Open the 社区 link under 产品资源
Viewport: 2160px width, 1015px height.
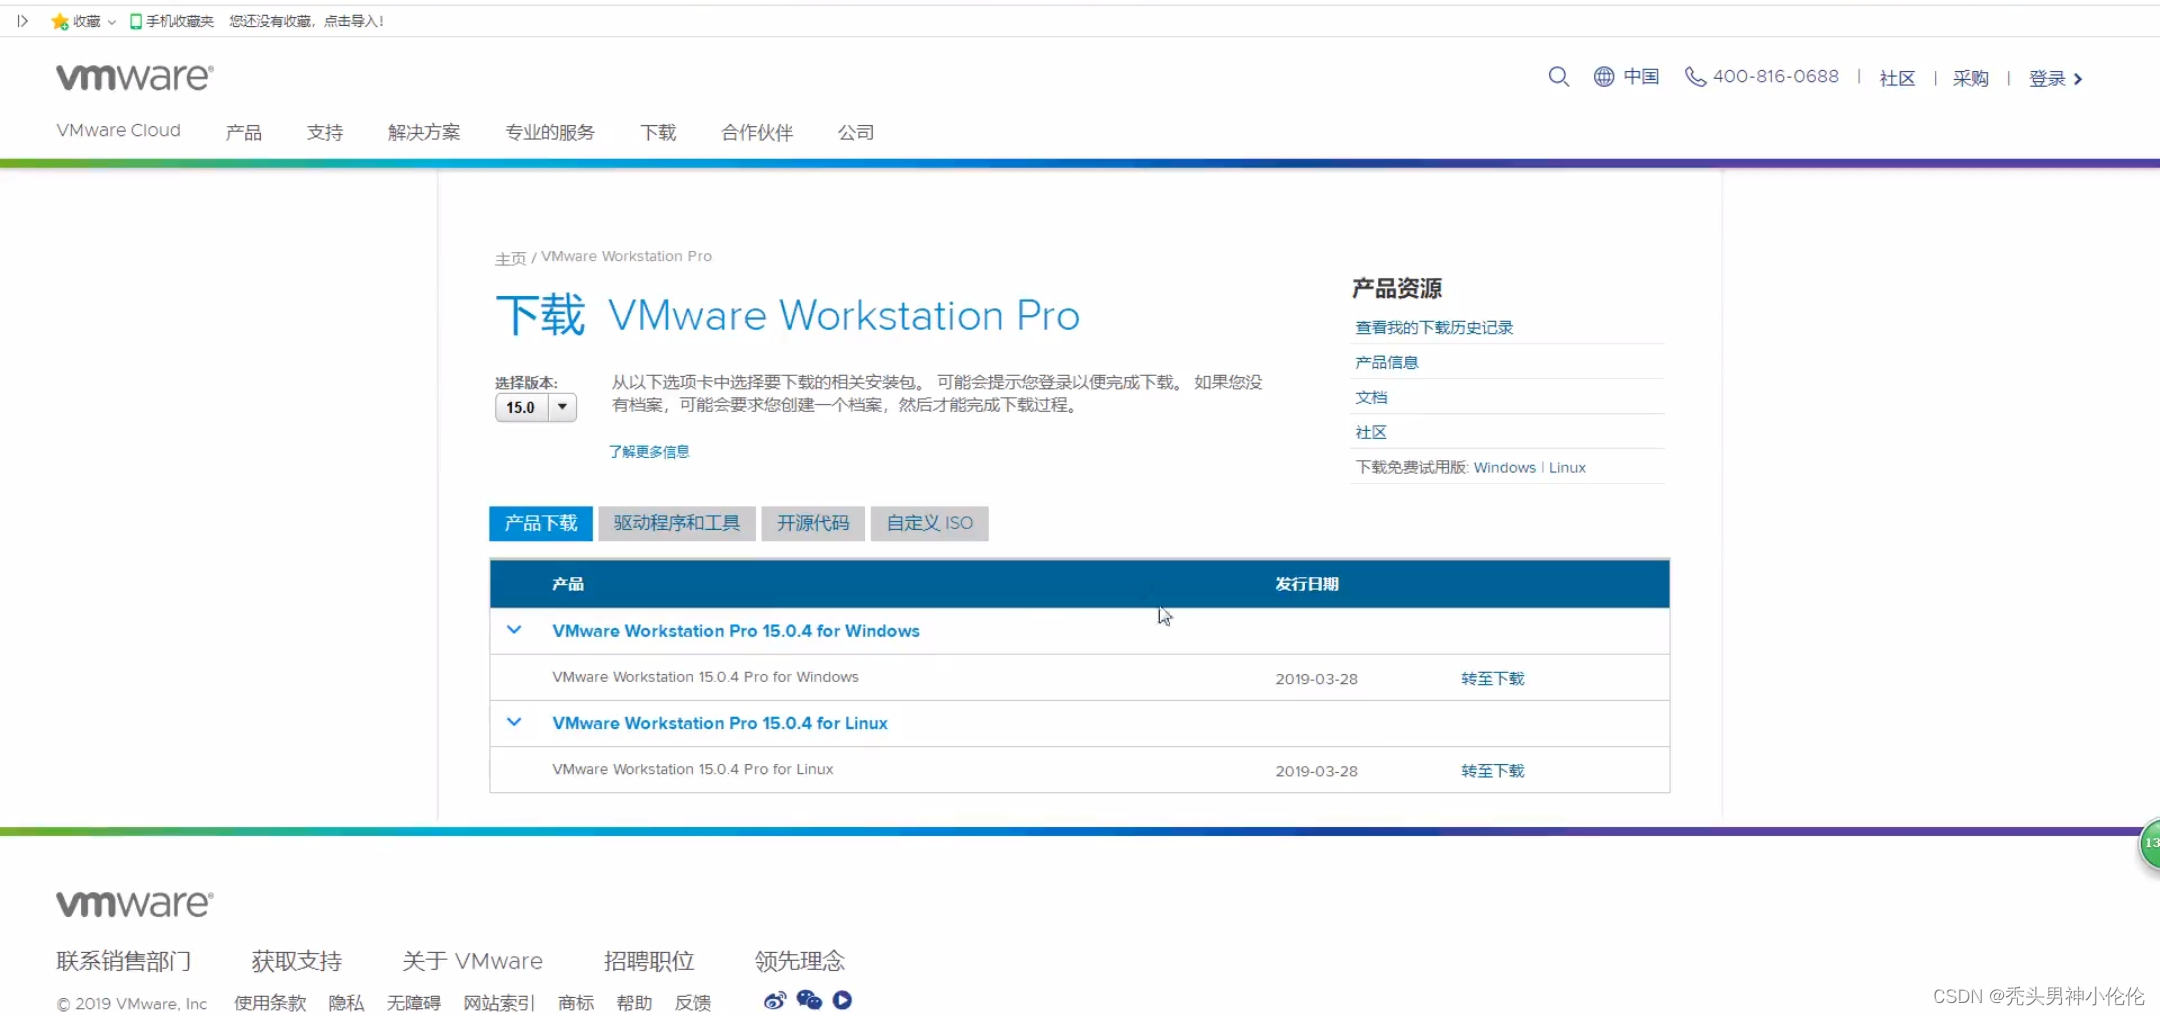point(1371,432)
